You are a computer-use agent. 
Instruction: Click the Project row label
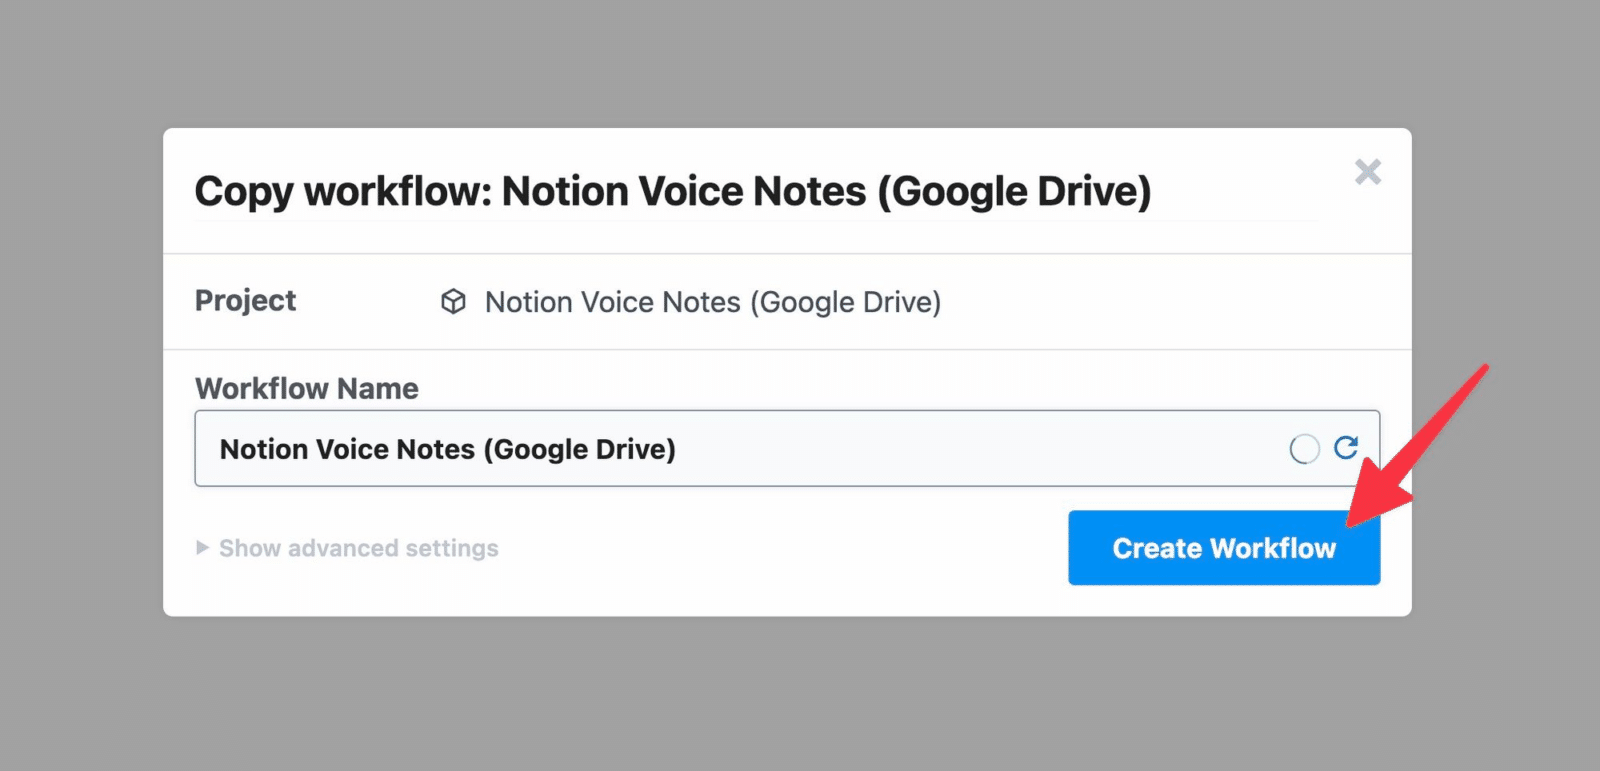[245, 300]
